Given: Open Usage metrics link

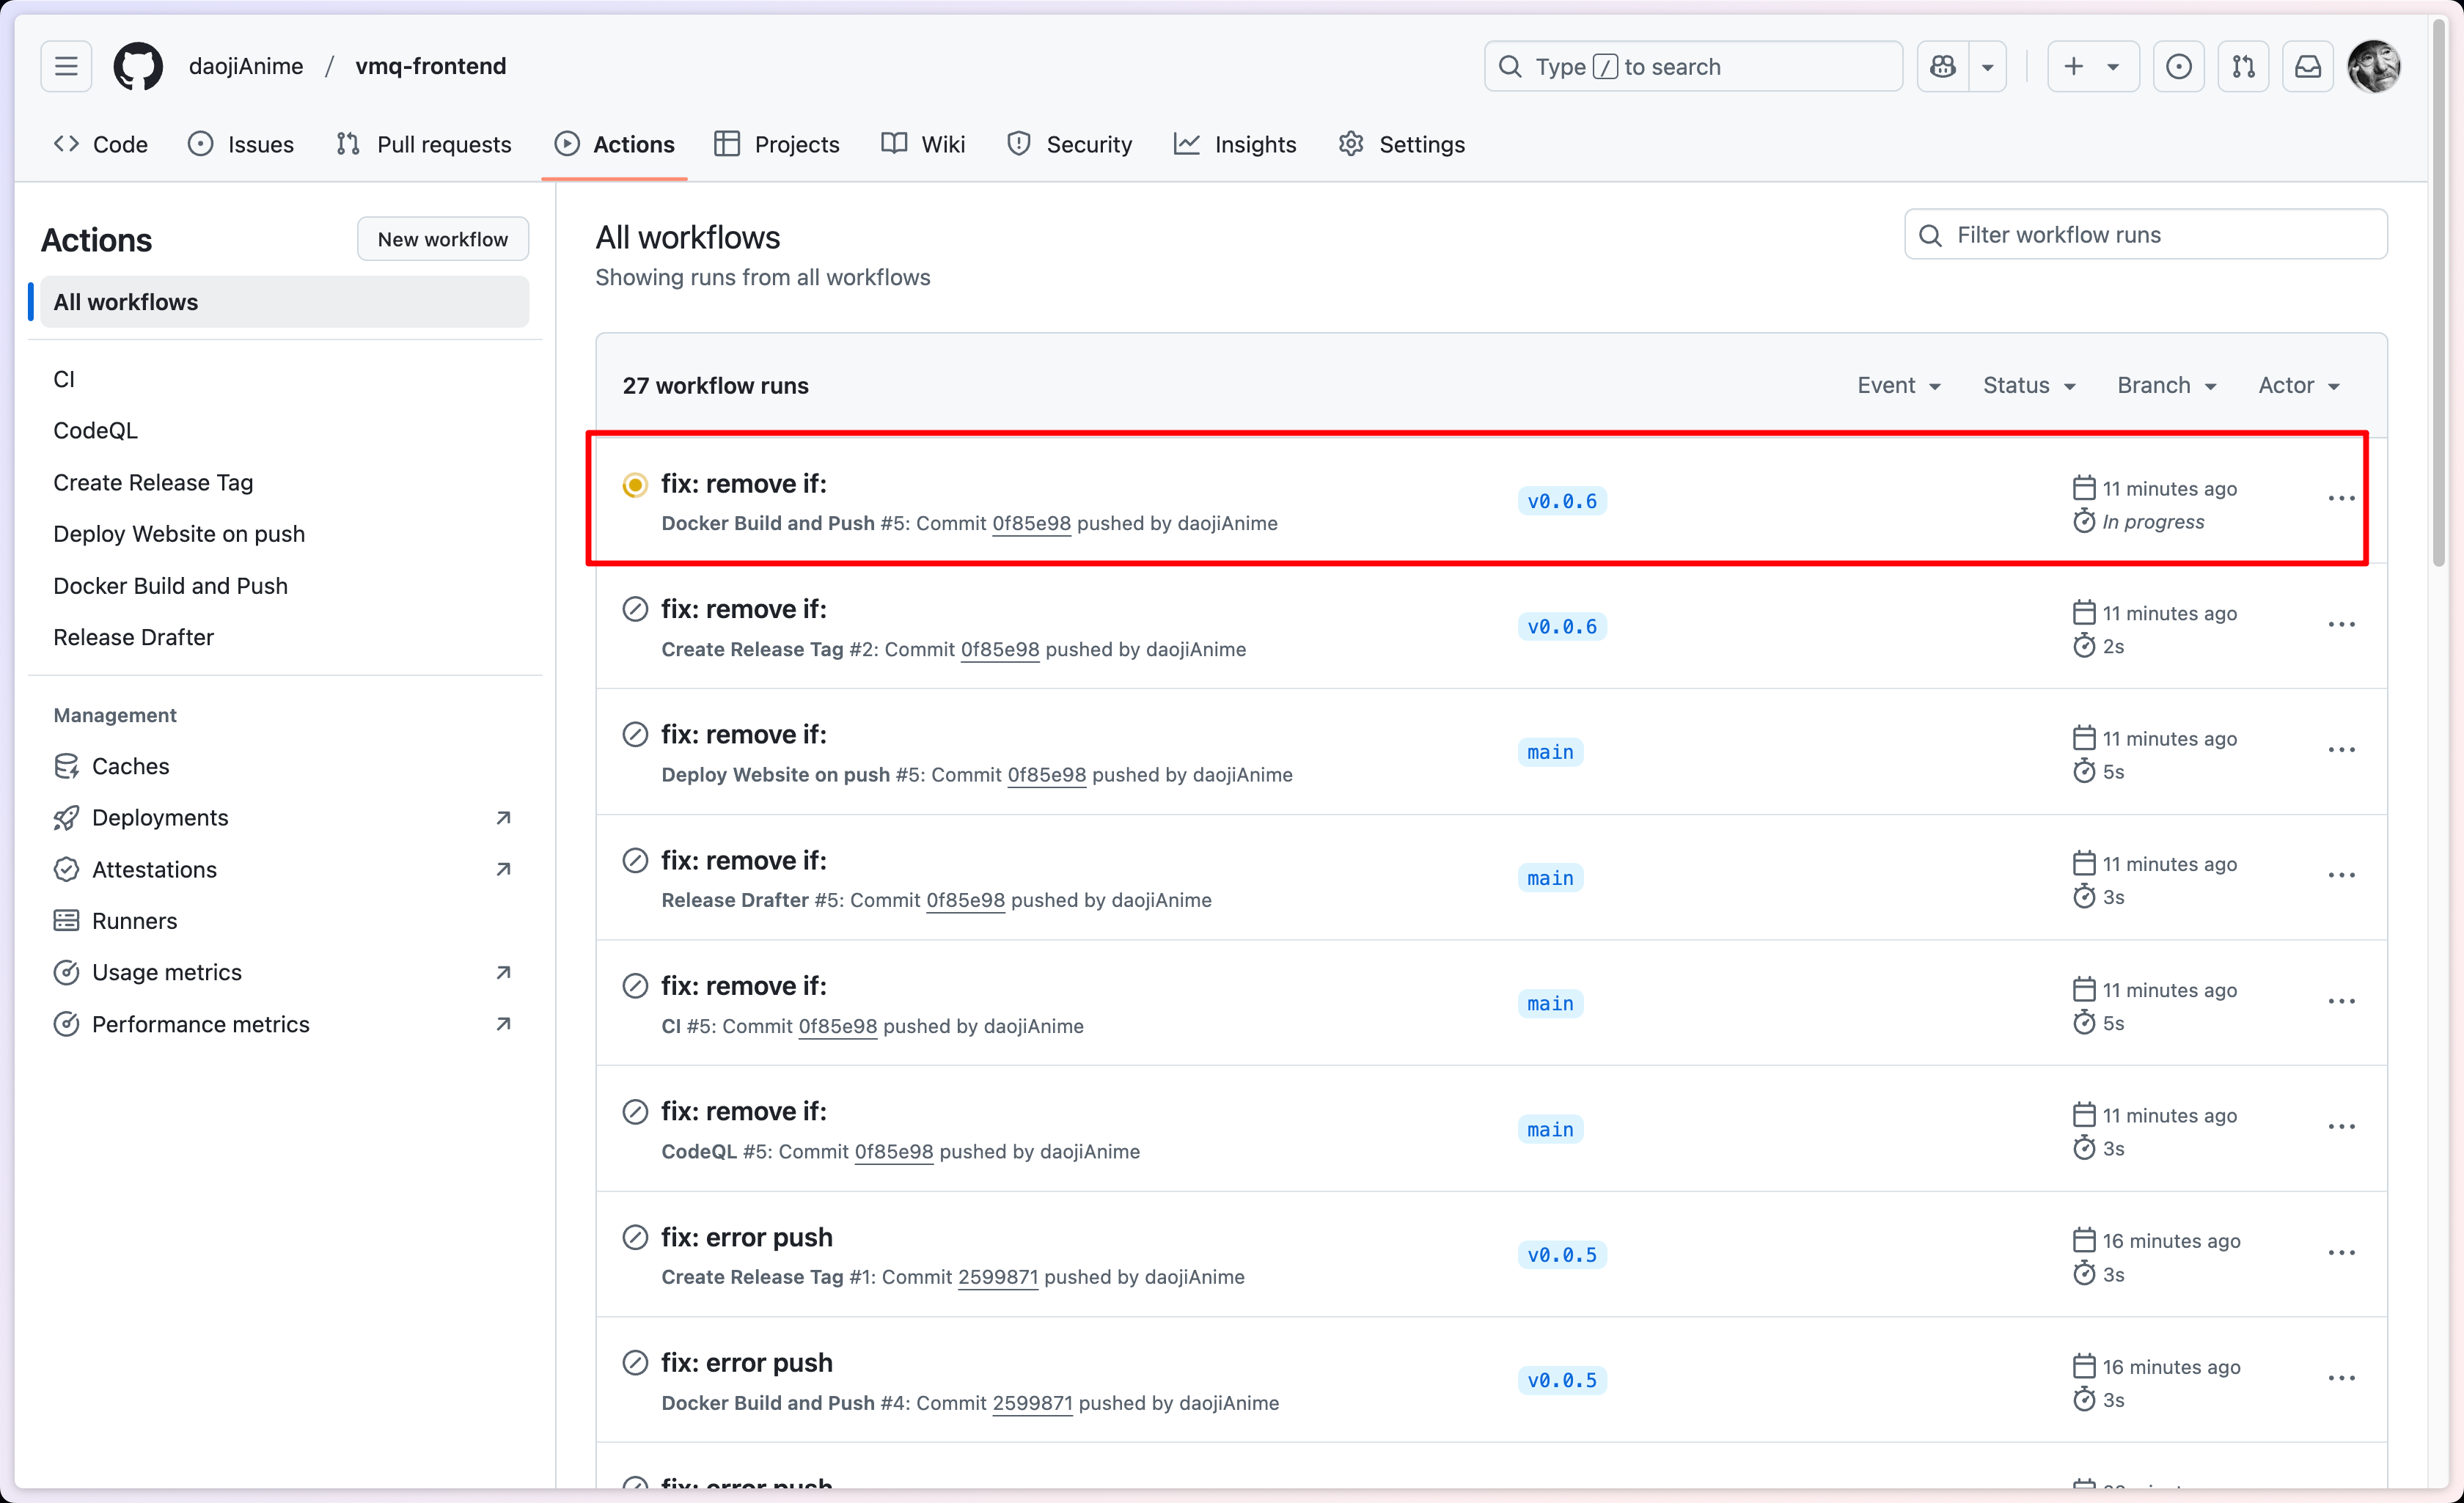Looking at the screenshot, I should [x=284, y=972].
